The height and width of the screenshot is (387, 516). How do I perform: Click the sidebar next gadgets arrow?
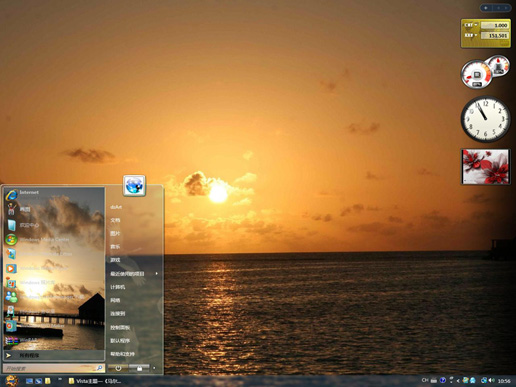pyautogui.click(x=506, y=8)
